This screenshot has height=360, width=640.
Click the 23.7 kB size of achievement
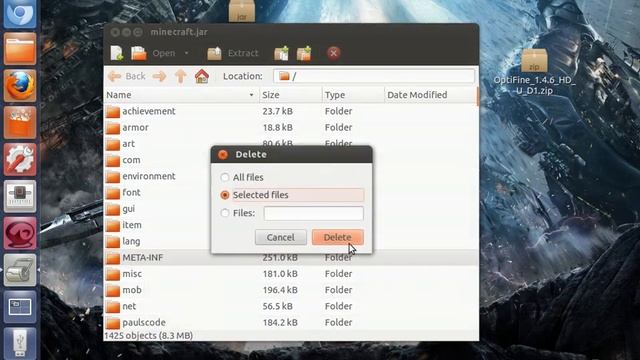278,111
